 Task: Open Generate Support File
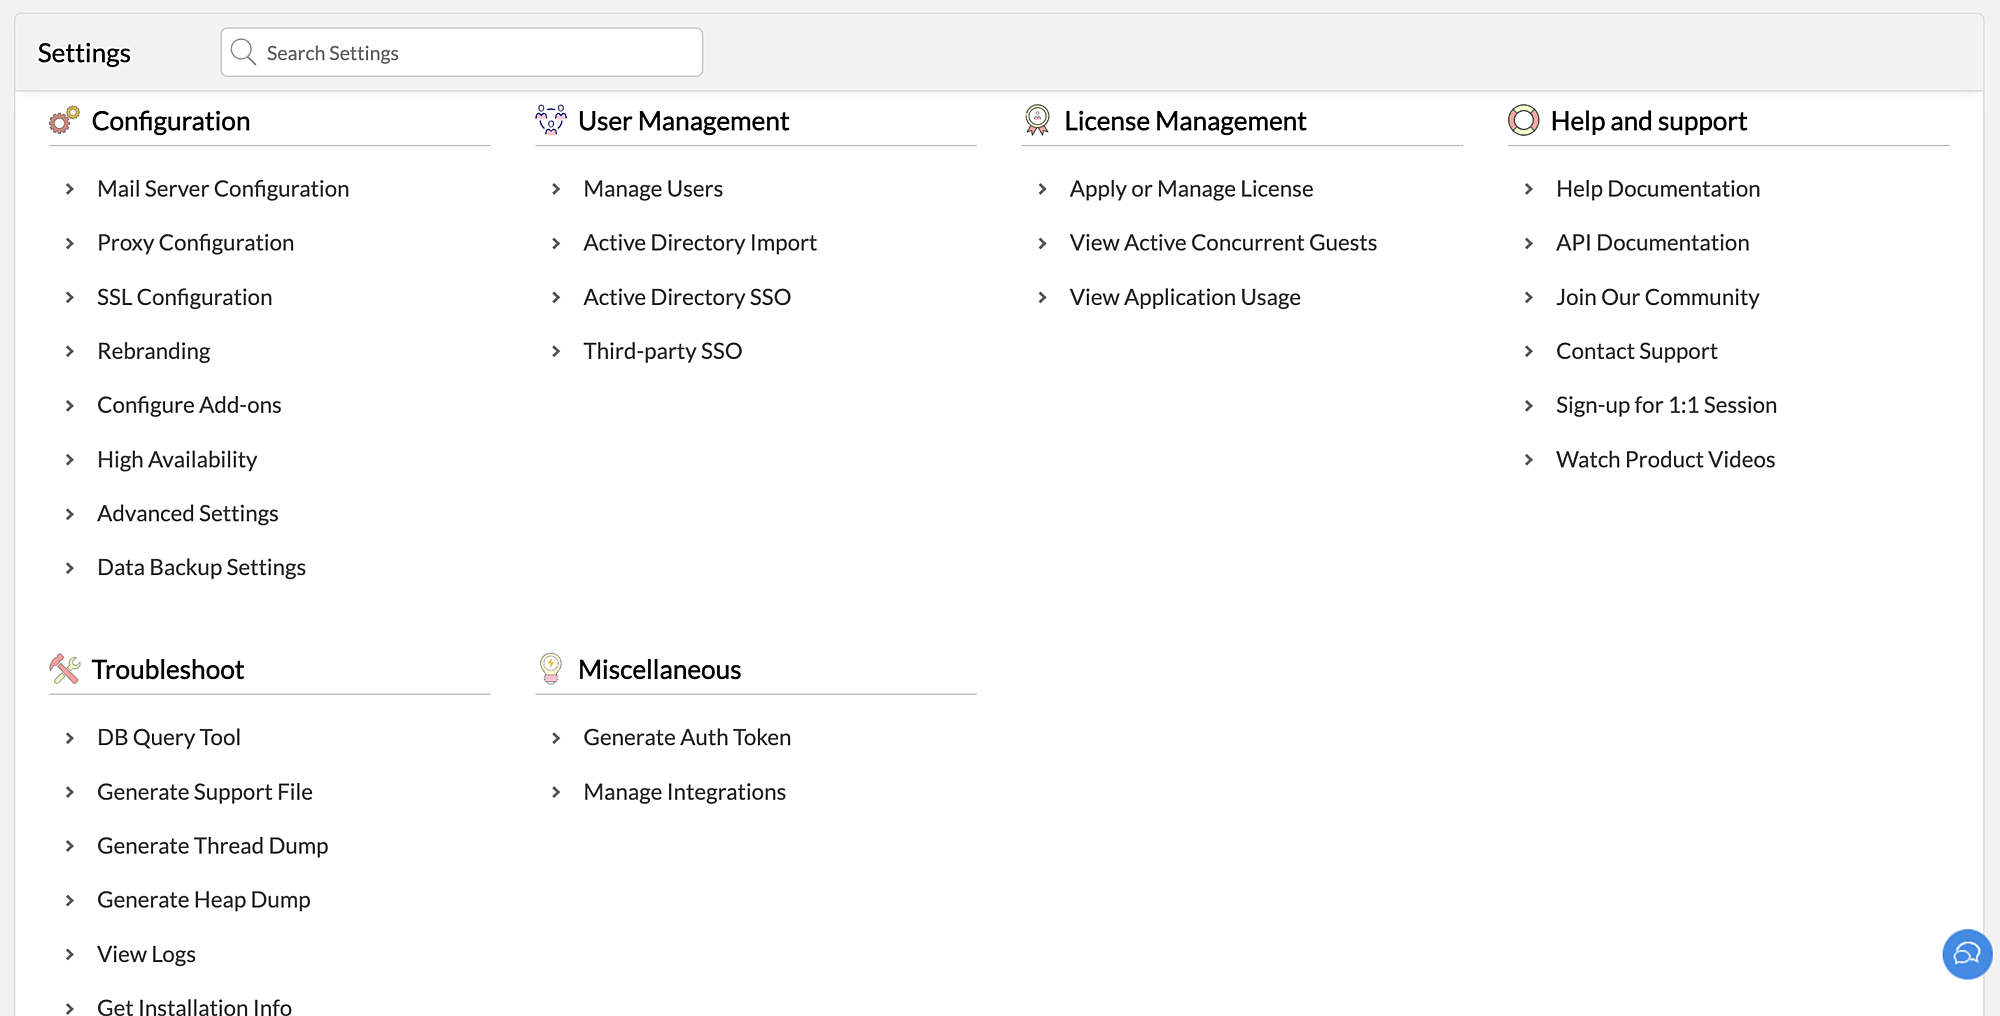pyautogui.click(x=204, y=792)
